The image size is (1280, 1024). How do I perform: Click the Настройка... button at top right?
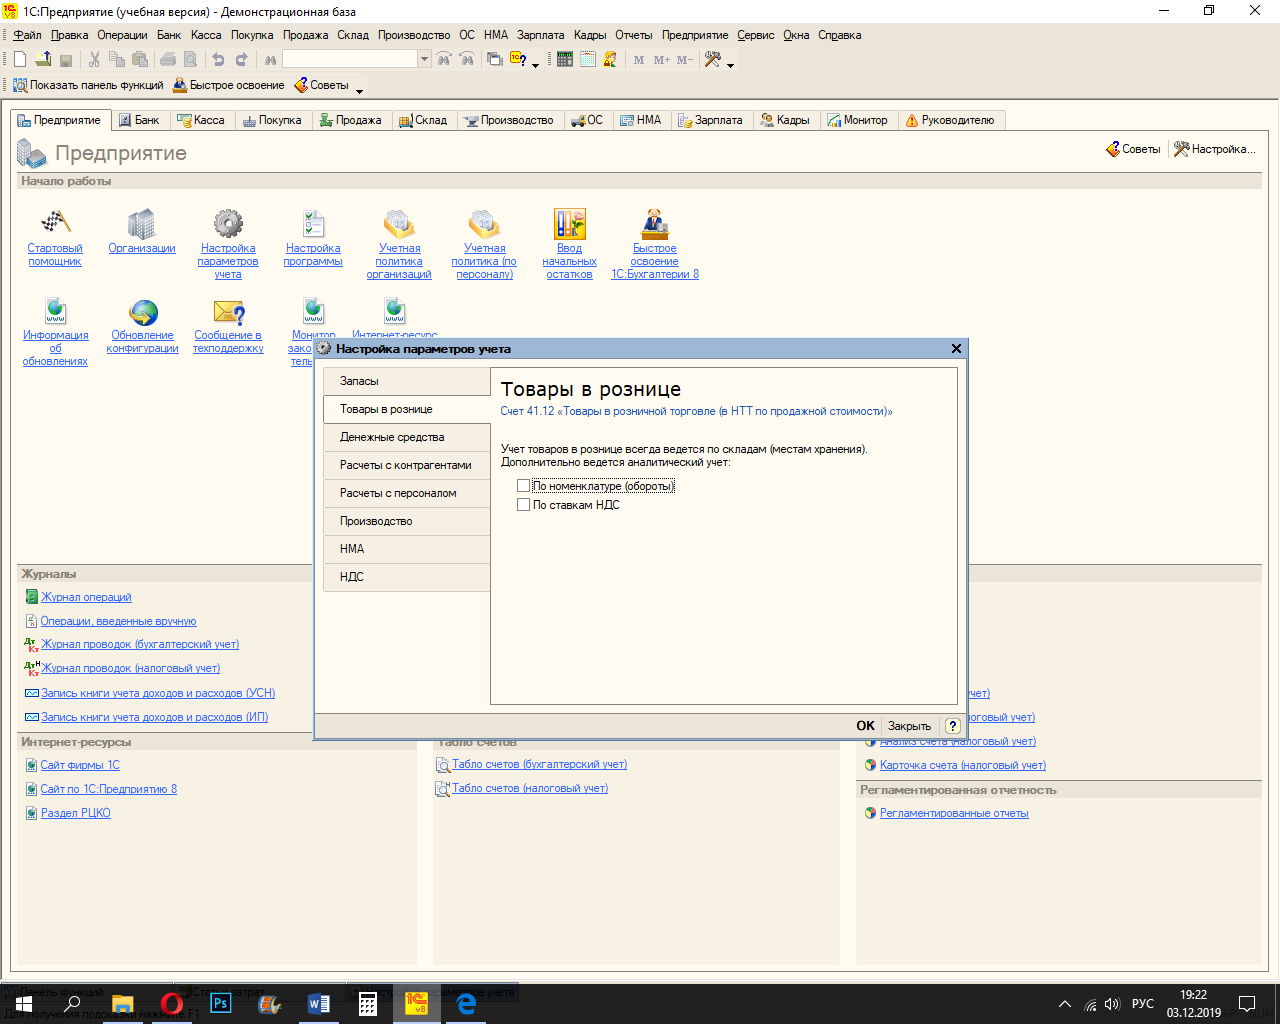click(1214, 149)
